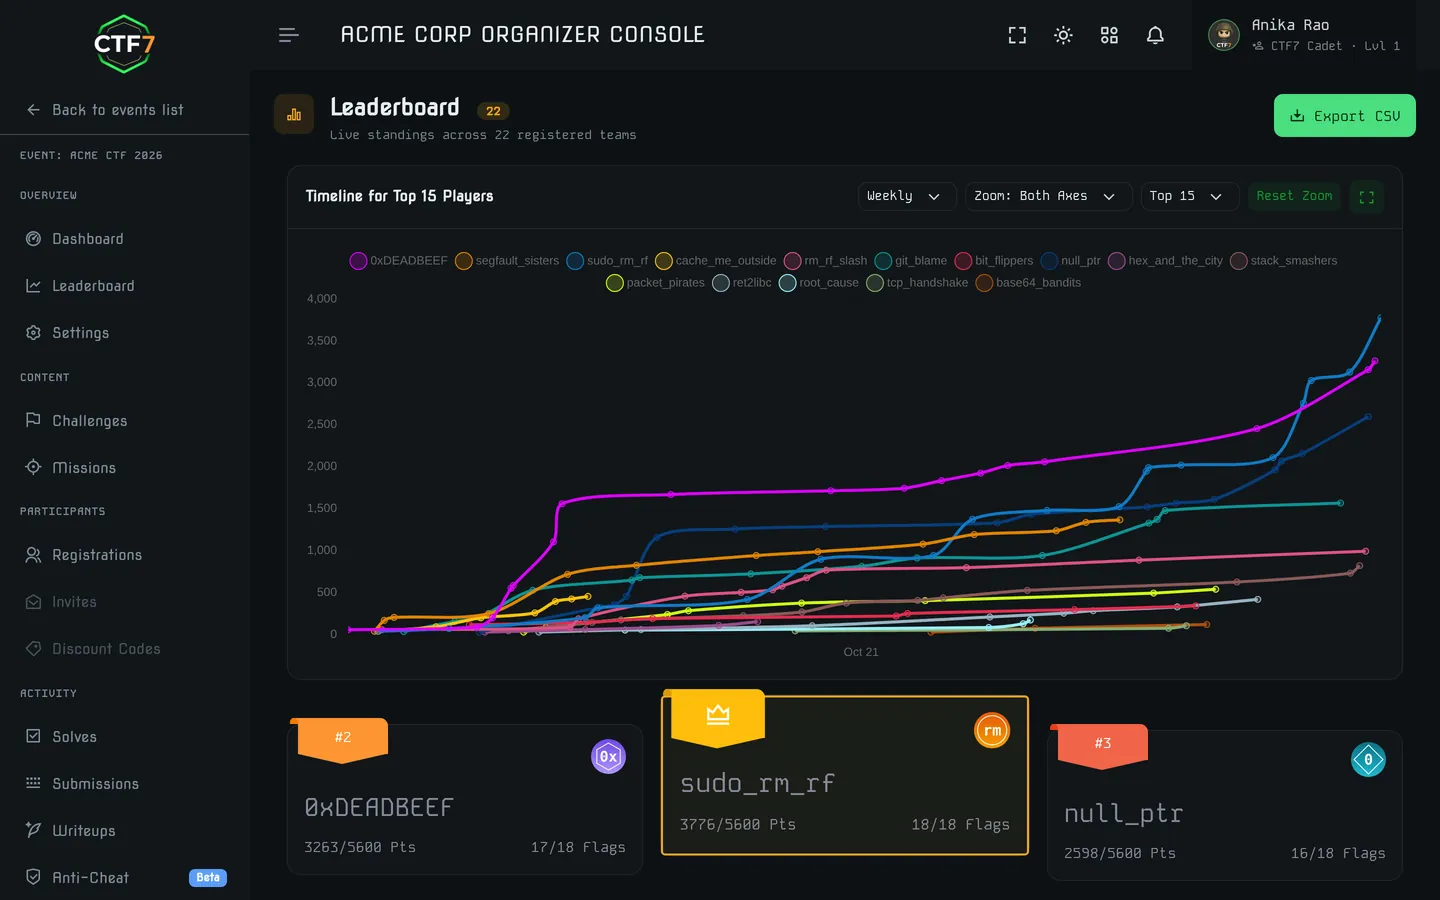This screenshot has height=900, width=1440.
Task: Open Anika Rao profile avatar
Action: click(x=1224, y=35)
